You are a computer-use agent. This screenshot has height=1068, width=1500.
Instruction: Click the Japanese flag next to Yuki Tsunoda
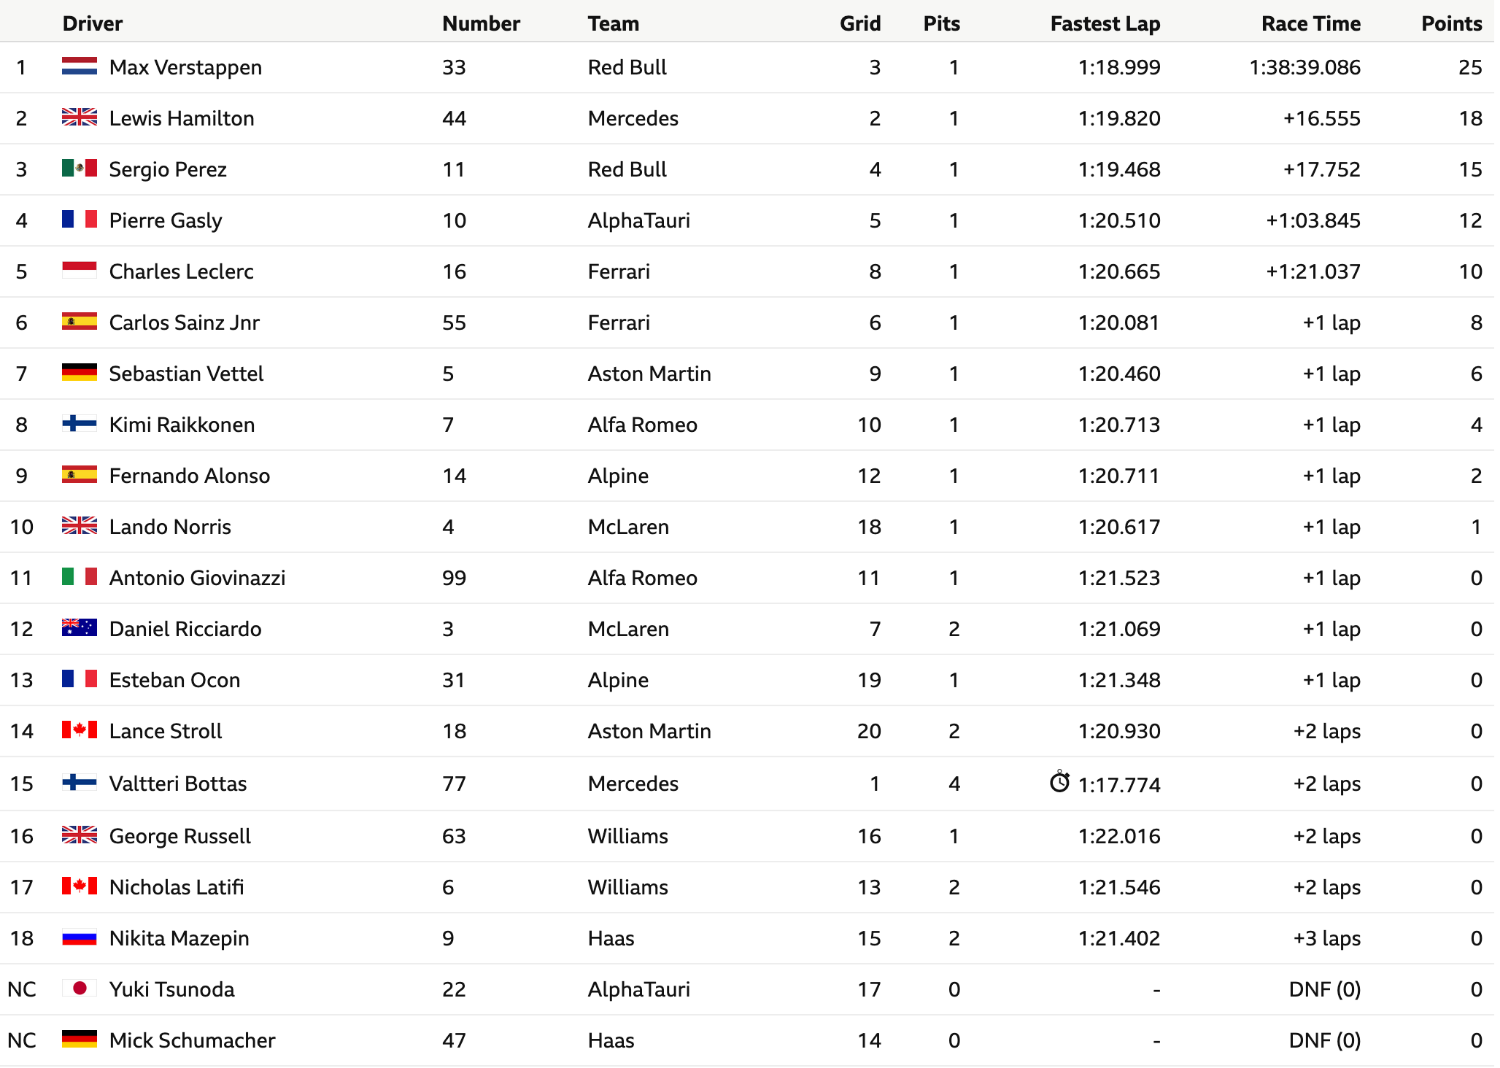79,989
